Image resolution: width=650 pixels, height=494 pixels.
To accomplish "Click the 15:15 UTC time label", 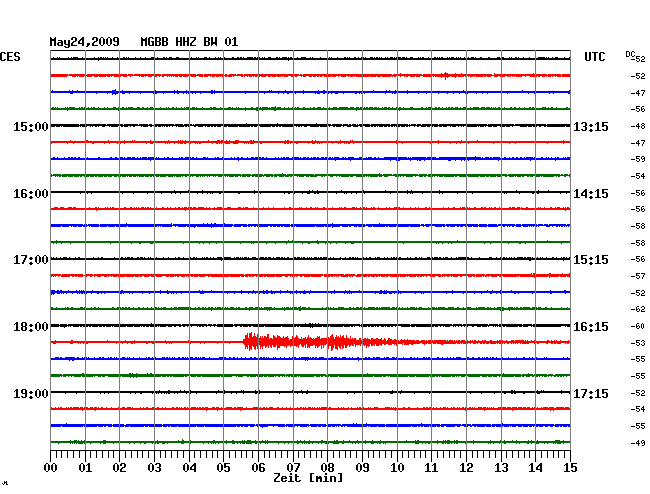I will [591, 260].
